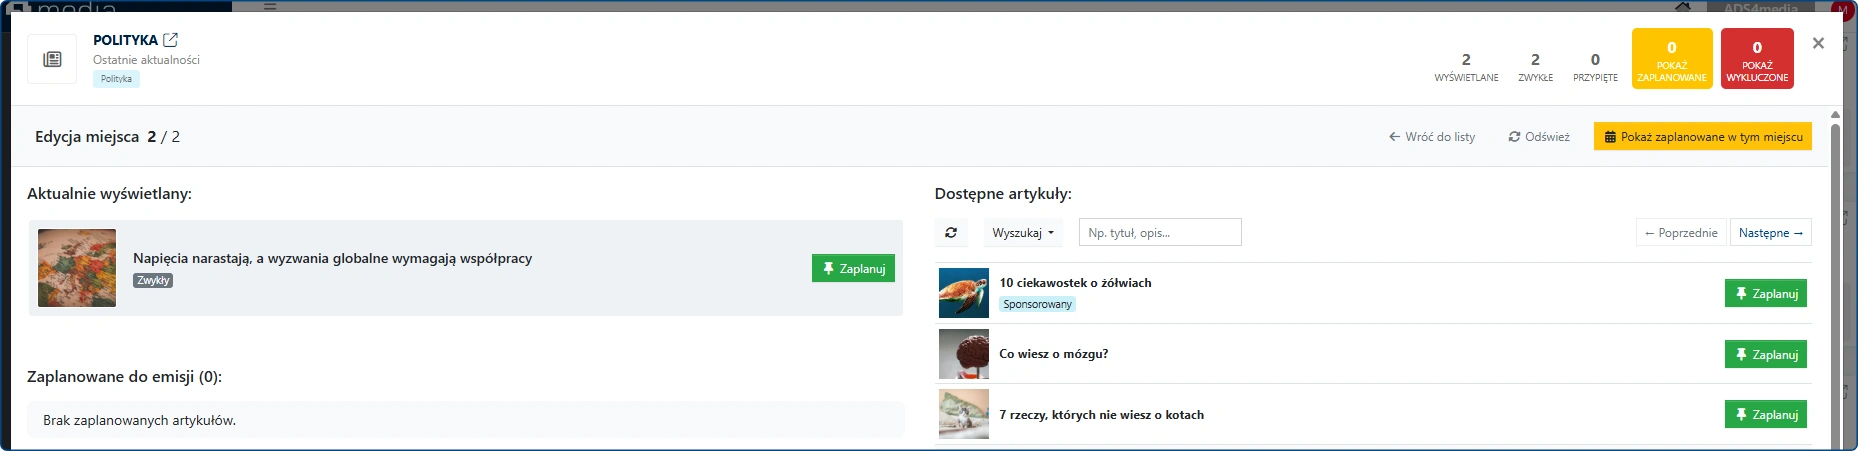The height and width of the screenshot is (451, 1858).
Task: Go to Poprzednie page
Action: (1681, 232)
